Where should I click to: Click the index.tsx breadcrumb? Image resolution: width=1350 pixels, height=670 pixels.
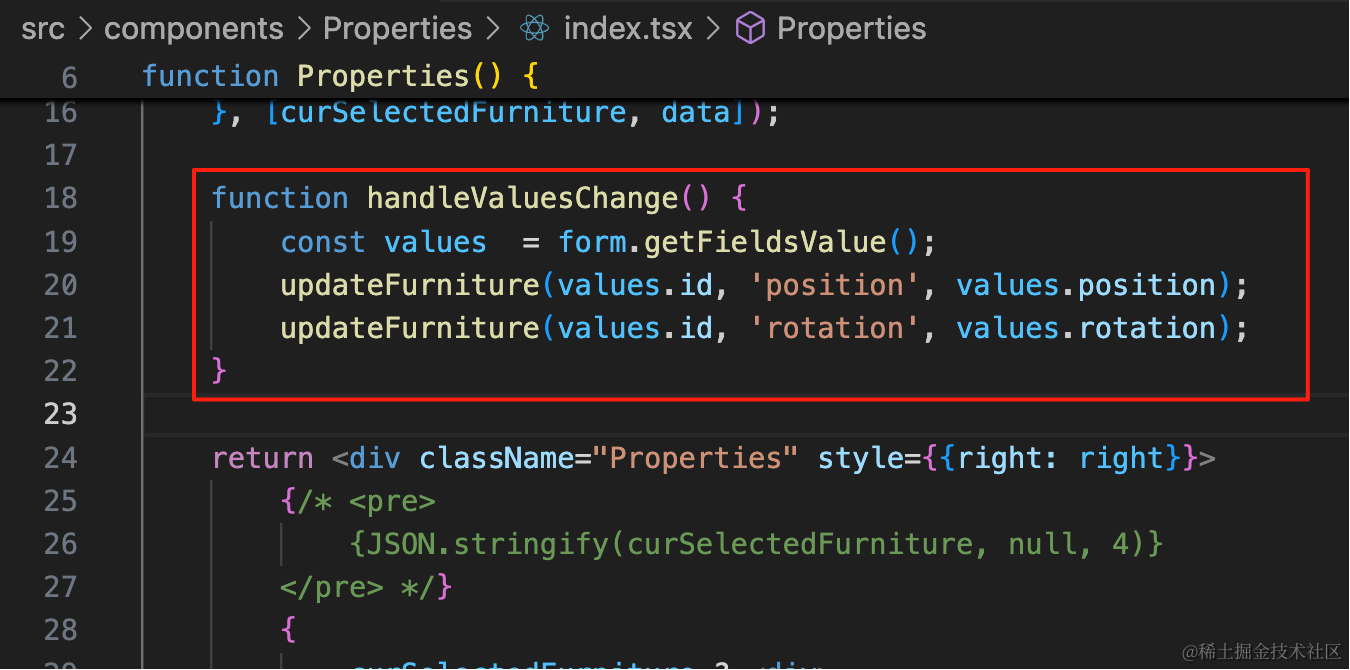pos(628,29)
